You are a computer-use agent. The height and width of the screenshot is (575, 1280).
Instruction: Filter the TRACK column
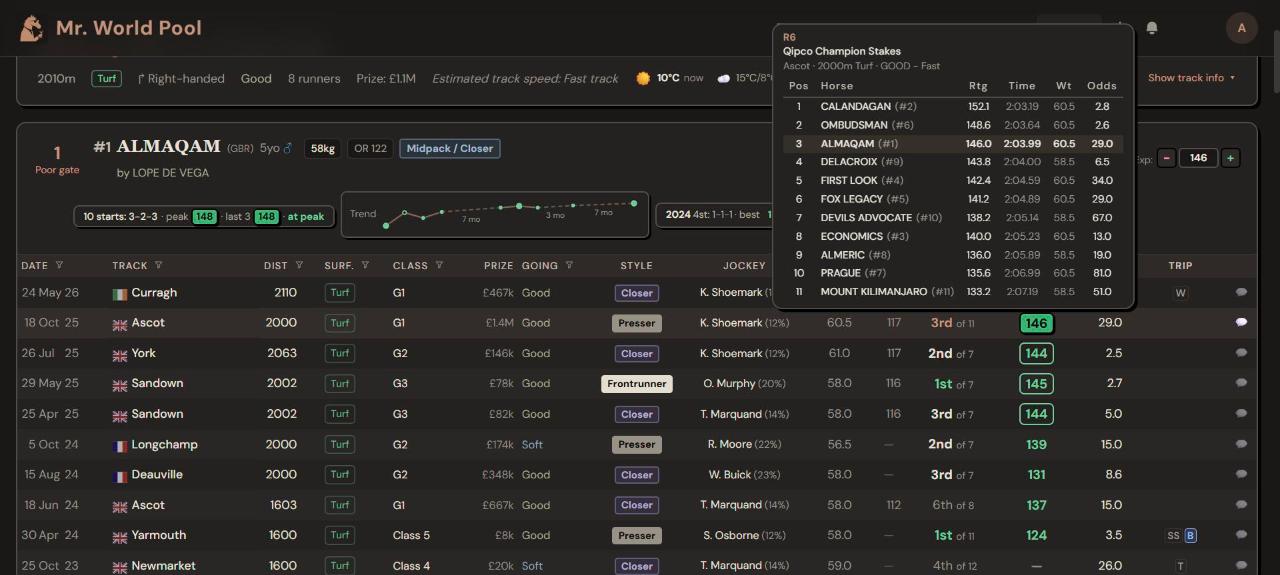pyautogui.click(x=158, y=266)
